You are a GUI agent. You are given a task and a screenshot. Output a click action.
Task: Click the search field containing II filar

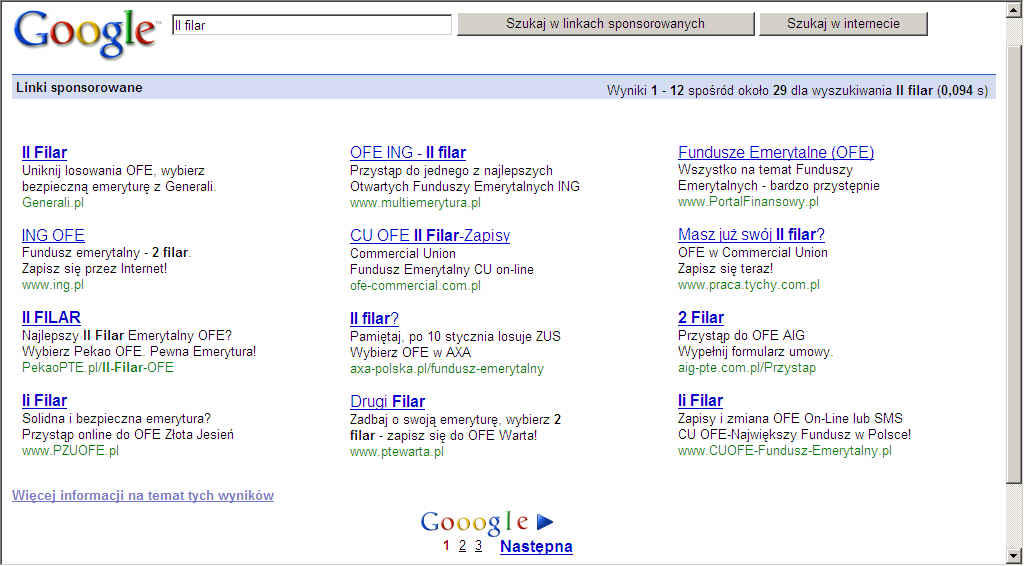tap(312, 25)
